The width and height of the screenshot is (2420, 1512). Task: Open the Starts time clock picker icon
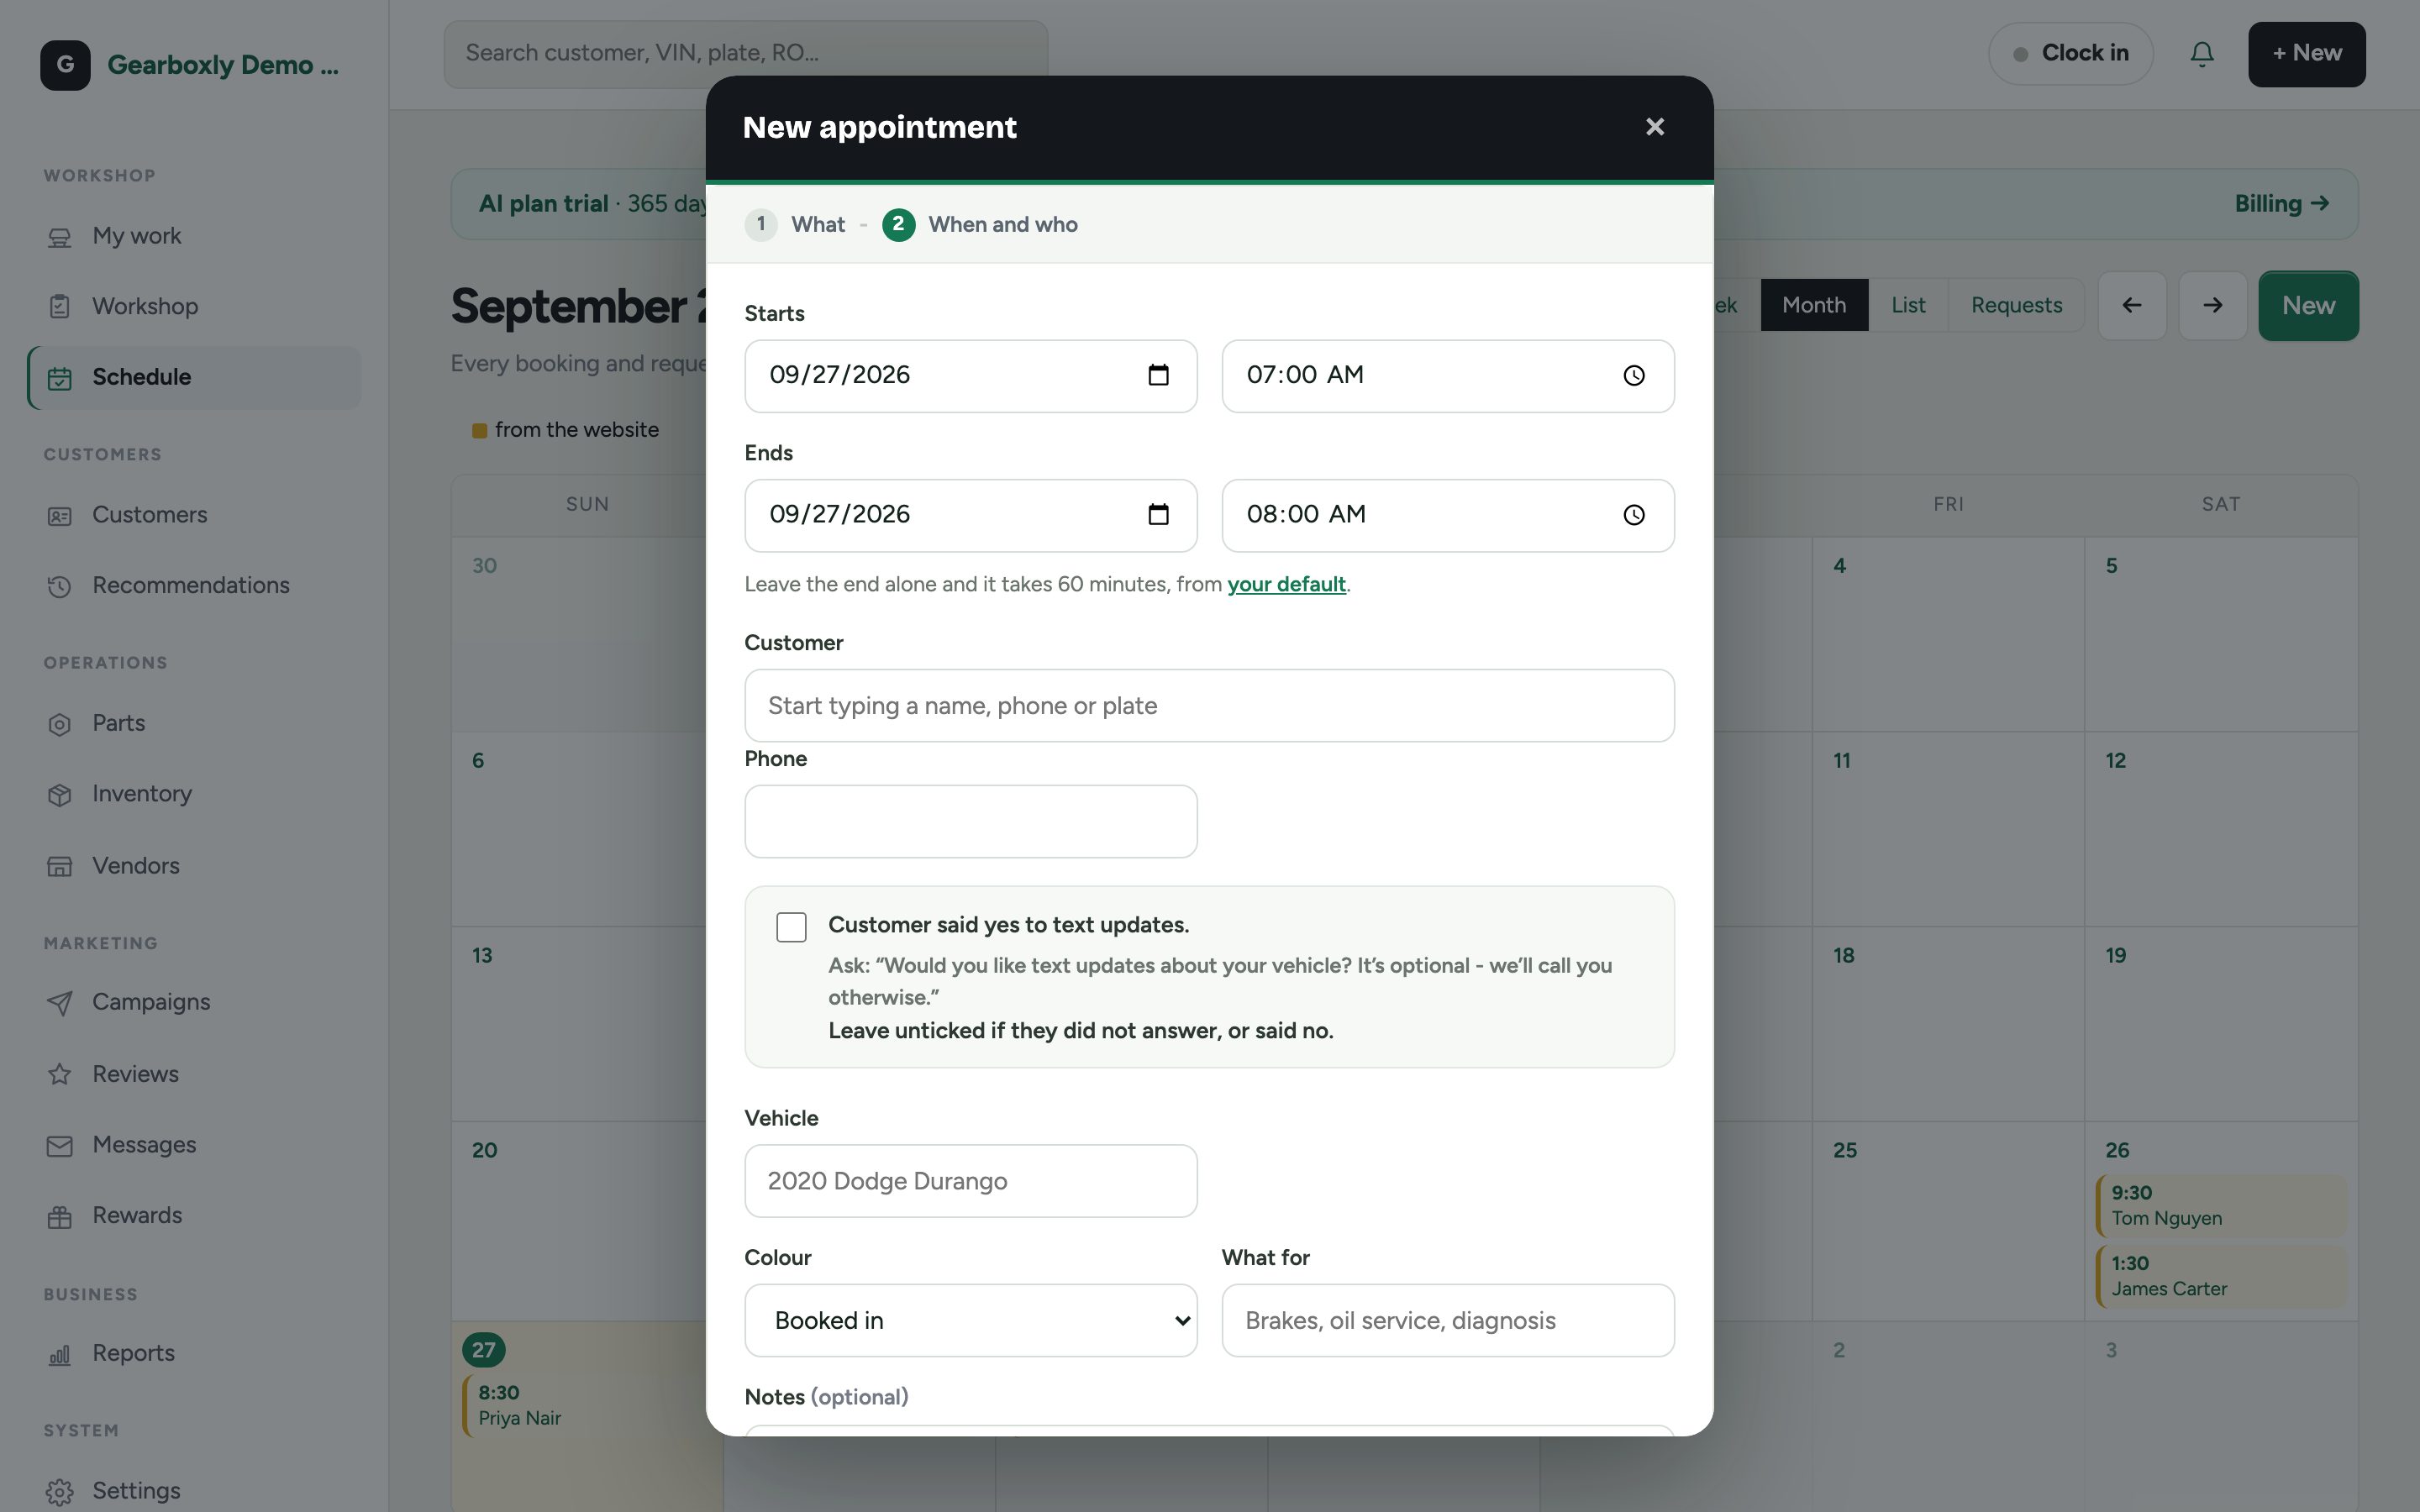tap(1633, 375)
